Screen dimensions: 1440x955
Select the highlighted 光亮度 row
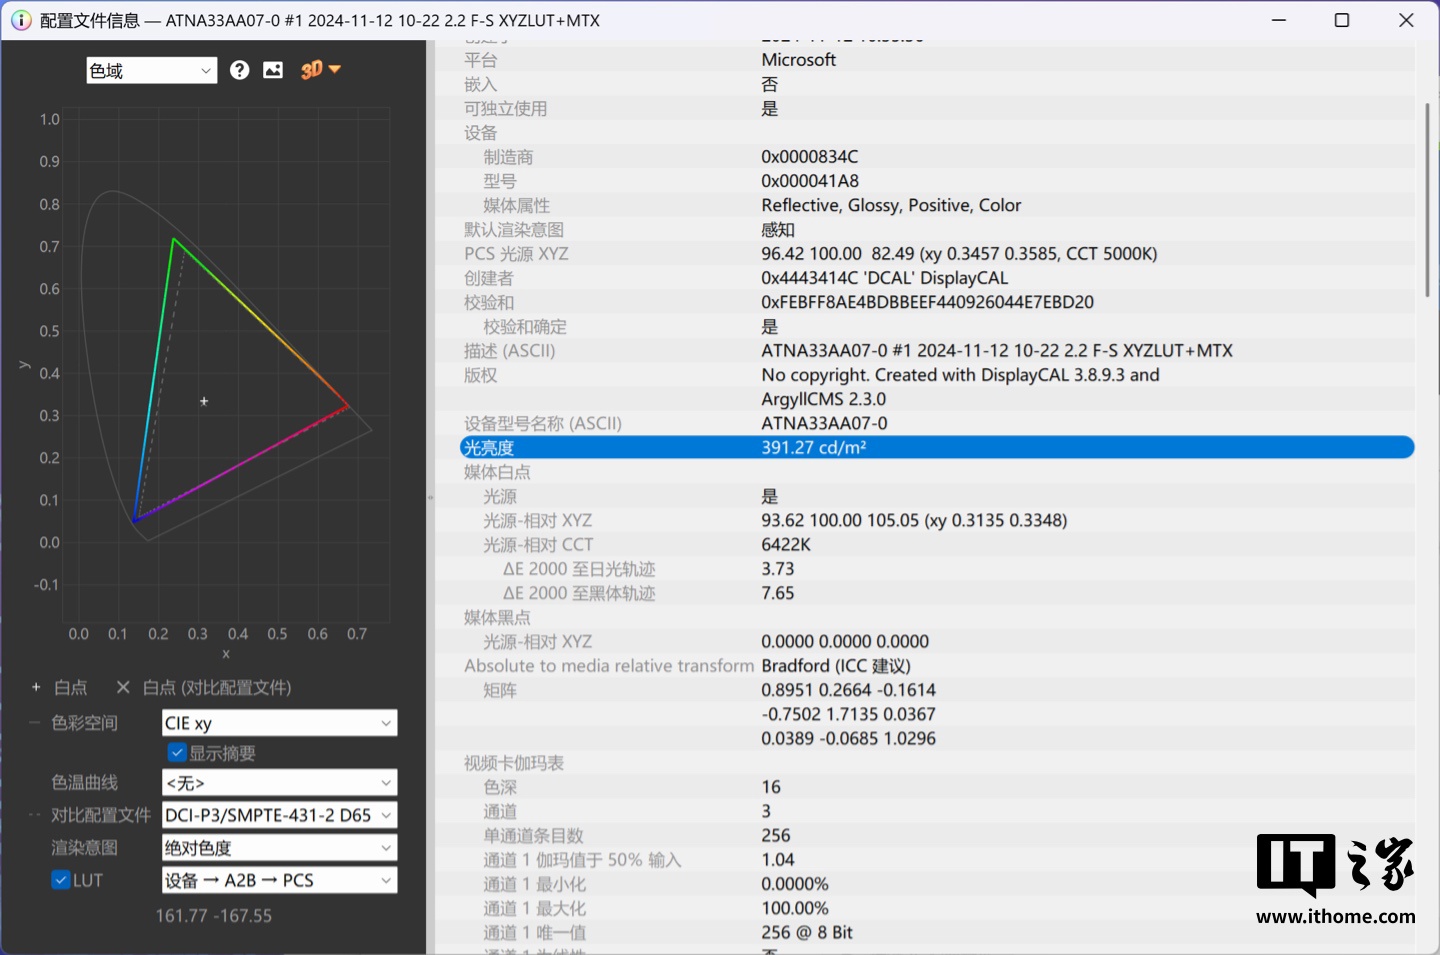pos(936,448)
